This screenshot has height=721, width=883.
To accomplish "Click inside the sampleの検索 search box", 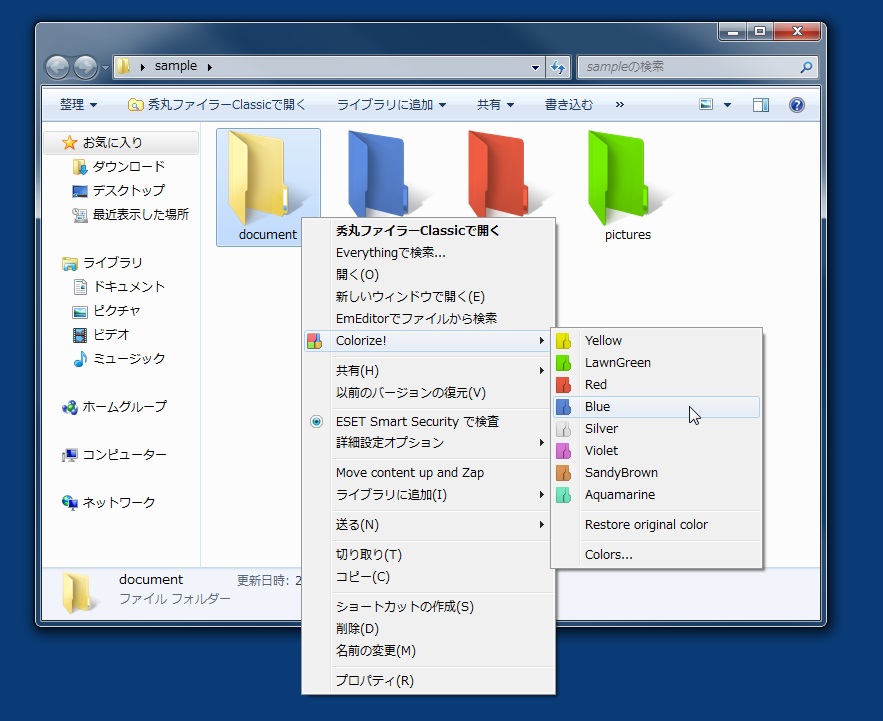I will pyautogui.click(x=690, y=66).
